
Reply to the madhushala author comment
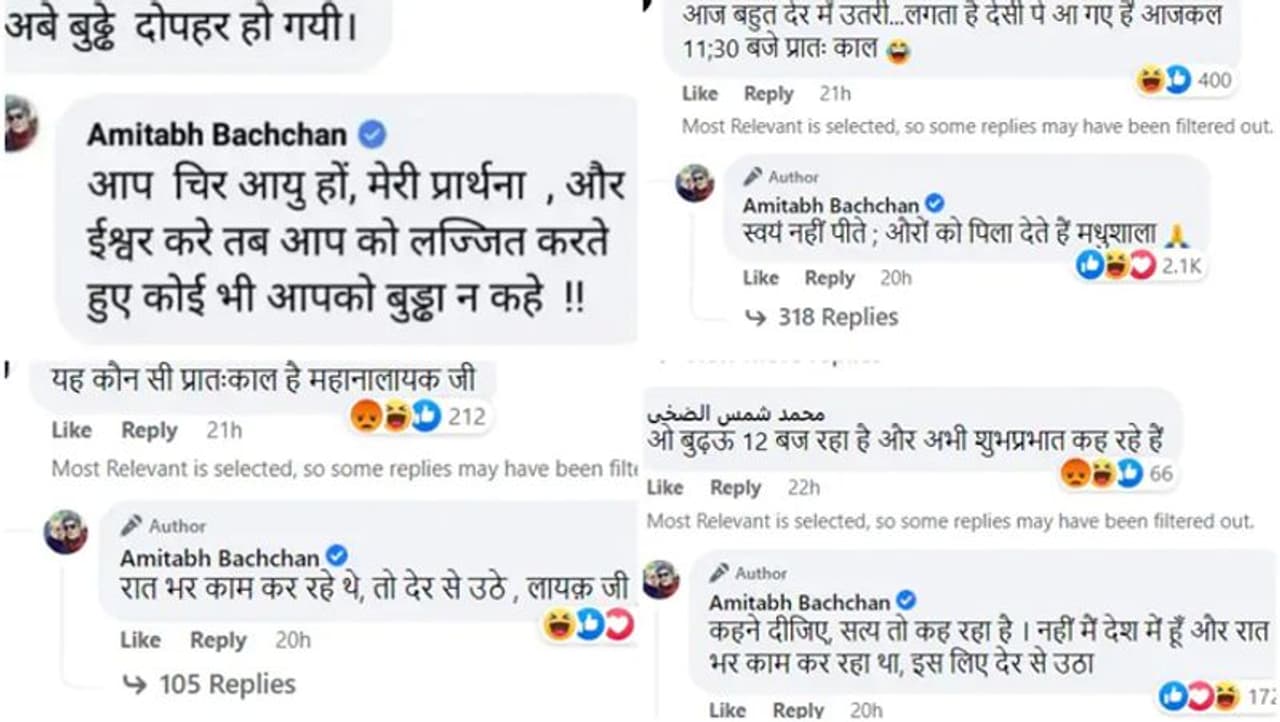pos(829,278)
